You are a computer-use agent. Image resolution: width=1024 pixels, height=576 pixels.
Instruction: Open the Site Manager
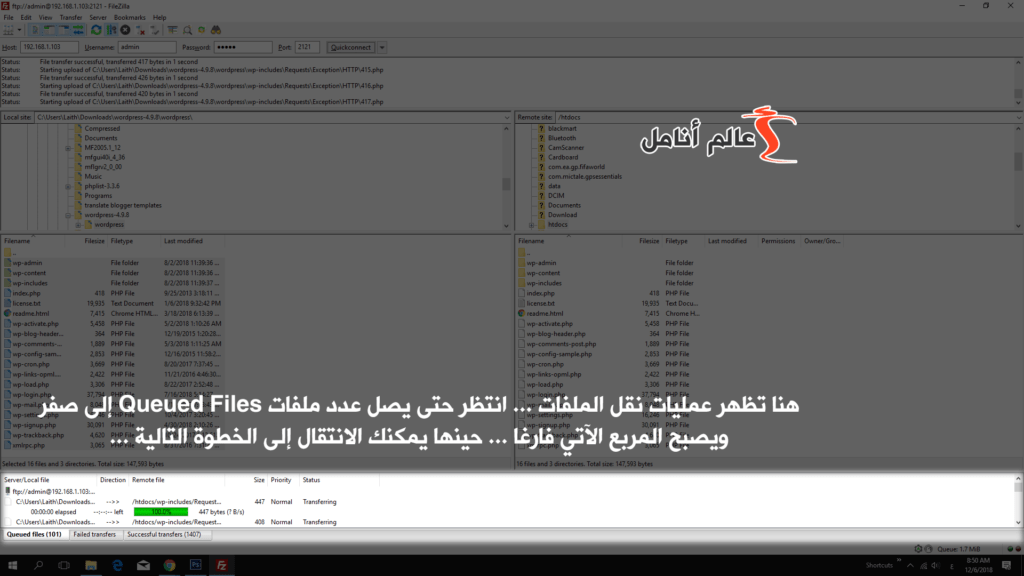8,30
